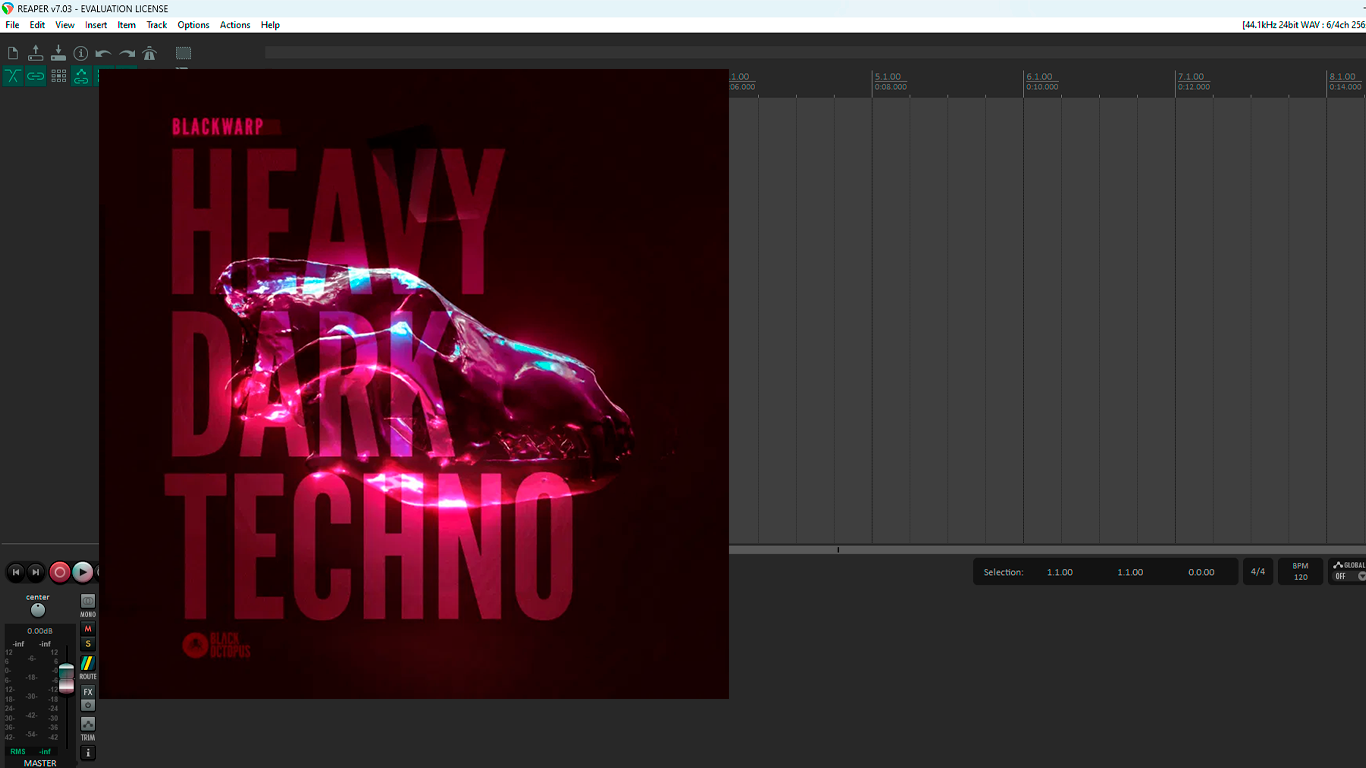Viewport: 1366px width, 768px height.
Task: Toggle auto-crossfade crossed-lines button
Action: pos(13,76)
